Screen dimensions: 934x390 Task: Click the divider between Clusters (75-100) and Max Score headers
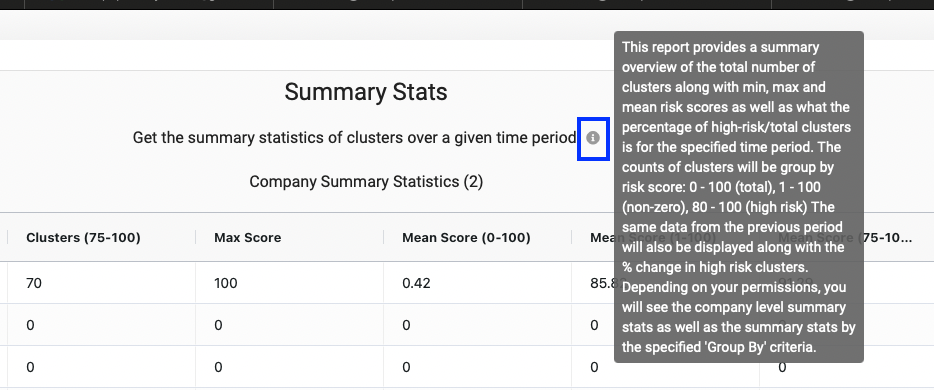click(x=195, y=238)
